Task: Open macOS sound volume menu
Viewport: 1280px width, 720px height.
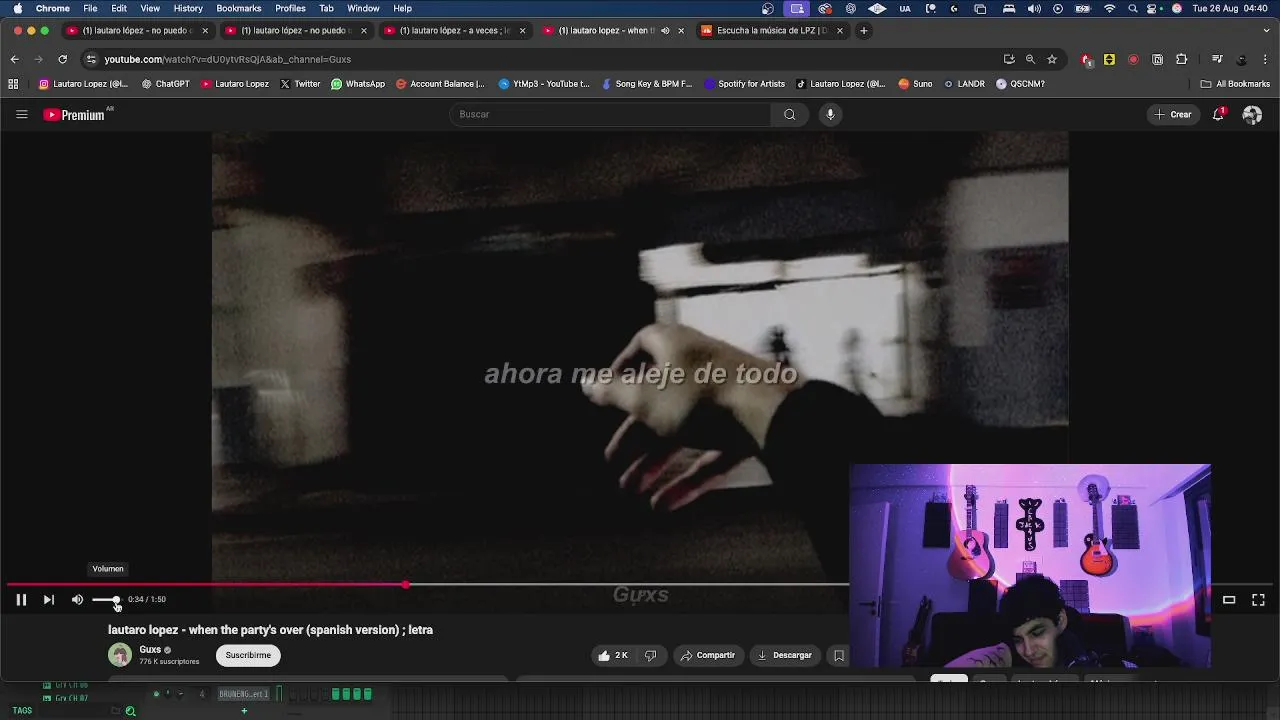Action: 1033,8
